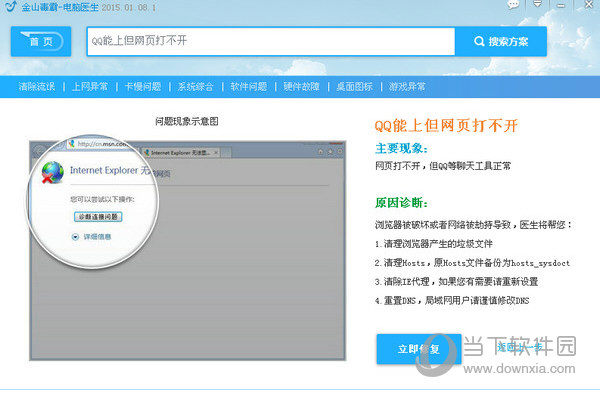600x398 pixels.
Task: Click the text 网页打不开，但QQ等聊天工具正常
Action: 443,166
